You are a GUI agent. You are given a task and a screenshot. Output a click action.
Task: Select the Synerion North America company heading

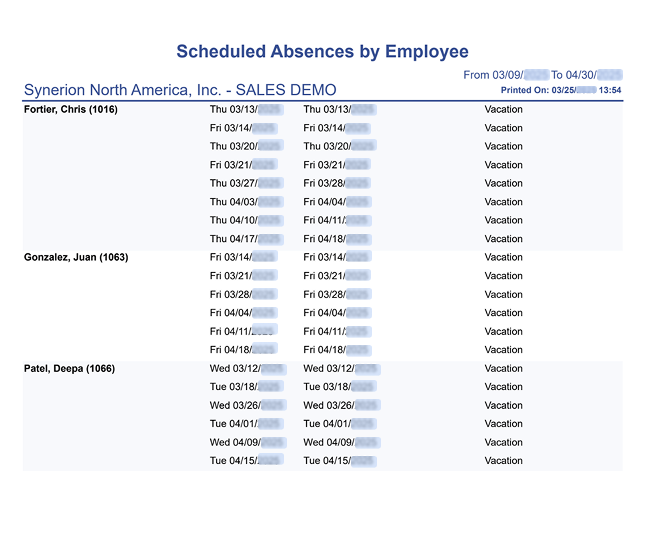coord(180,90)
